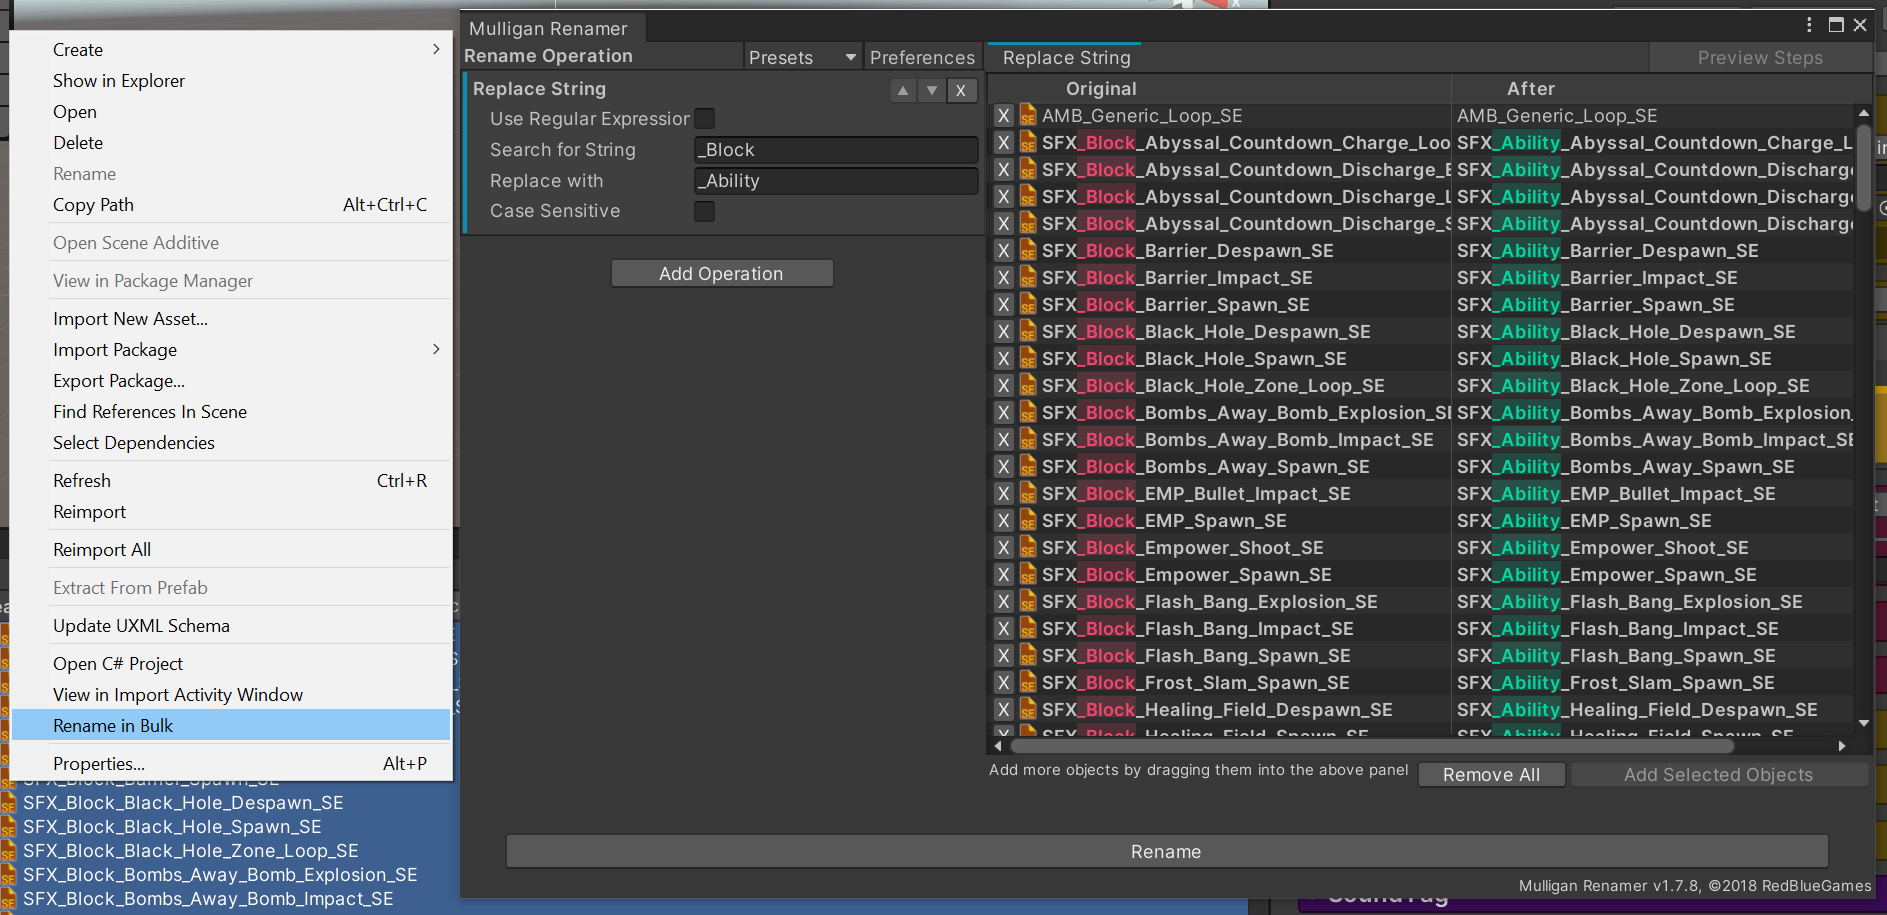
Task: Remove SFX_Block_Flash_Bang_Explosion_SE row via X
Action: click(x=1003, y=602)
